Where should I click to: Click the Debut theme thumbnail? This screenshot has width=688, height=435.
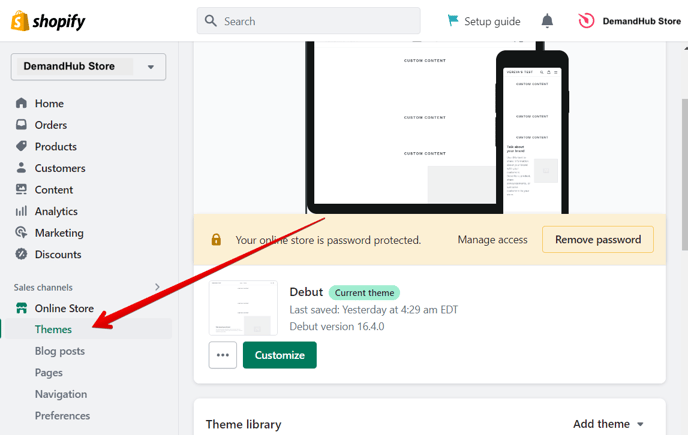pyautogui.click(x=243, y=308)
